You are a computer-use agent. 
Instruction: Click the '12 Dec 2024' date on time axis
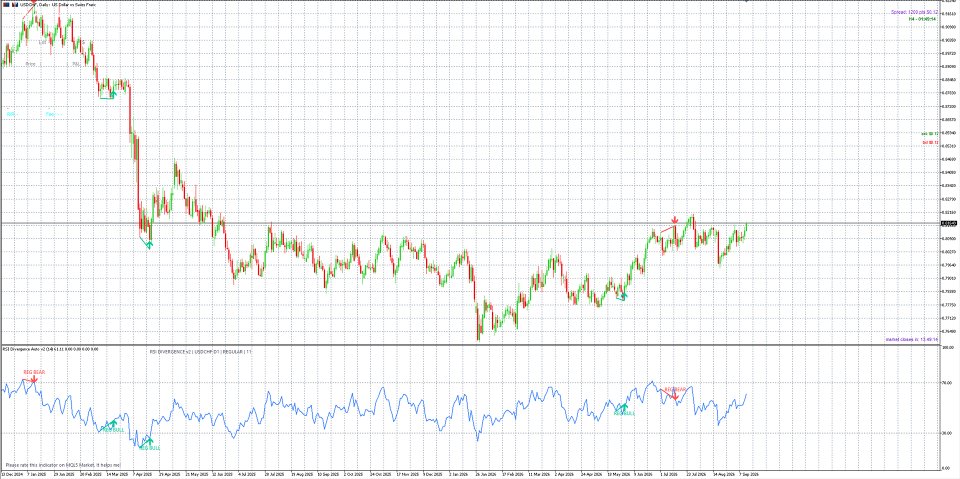click(x=11, y=474)
